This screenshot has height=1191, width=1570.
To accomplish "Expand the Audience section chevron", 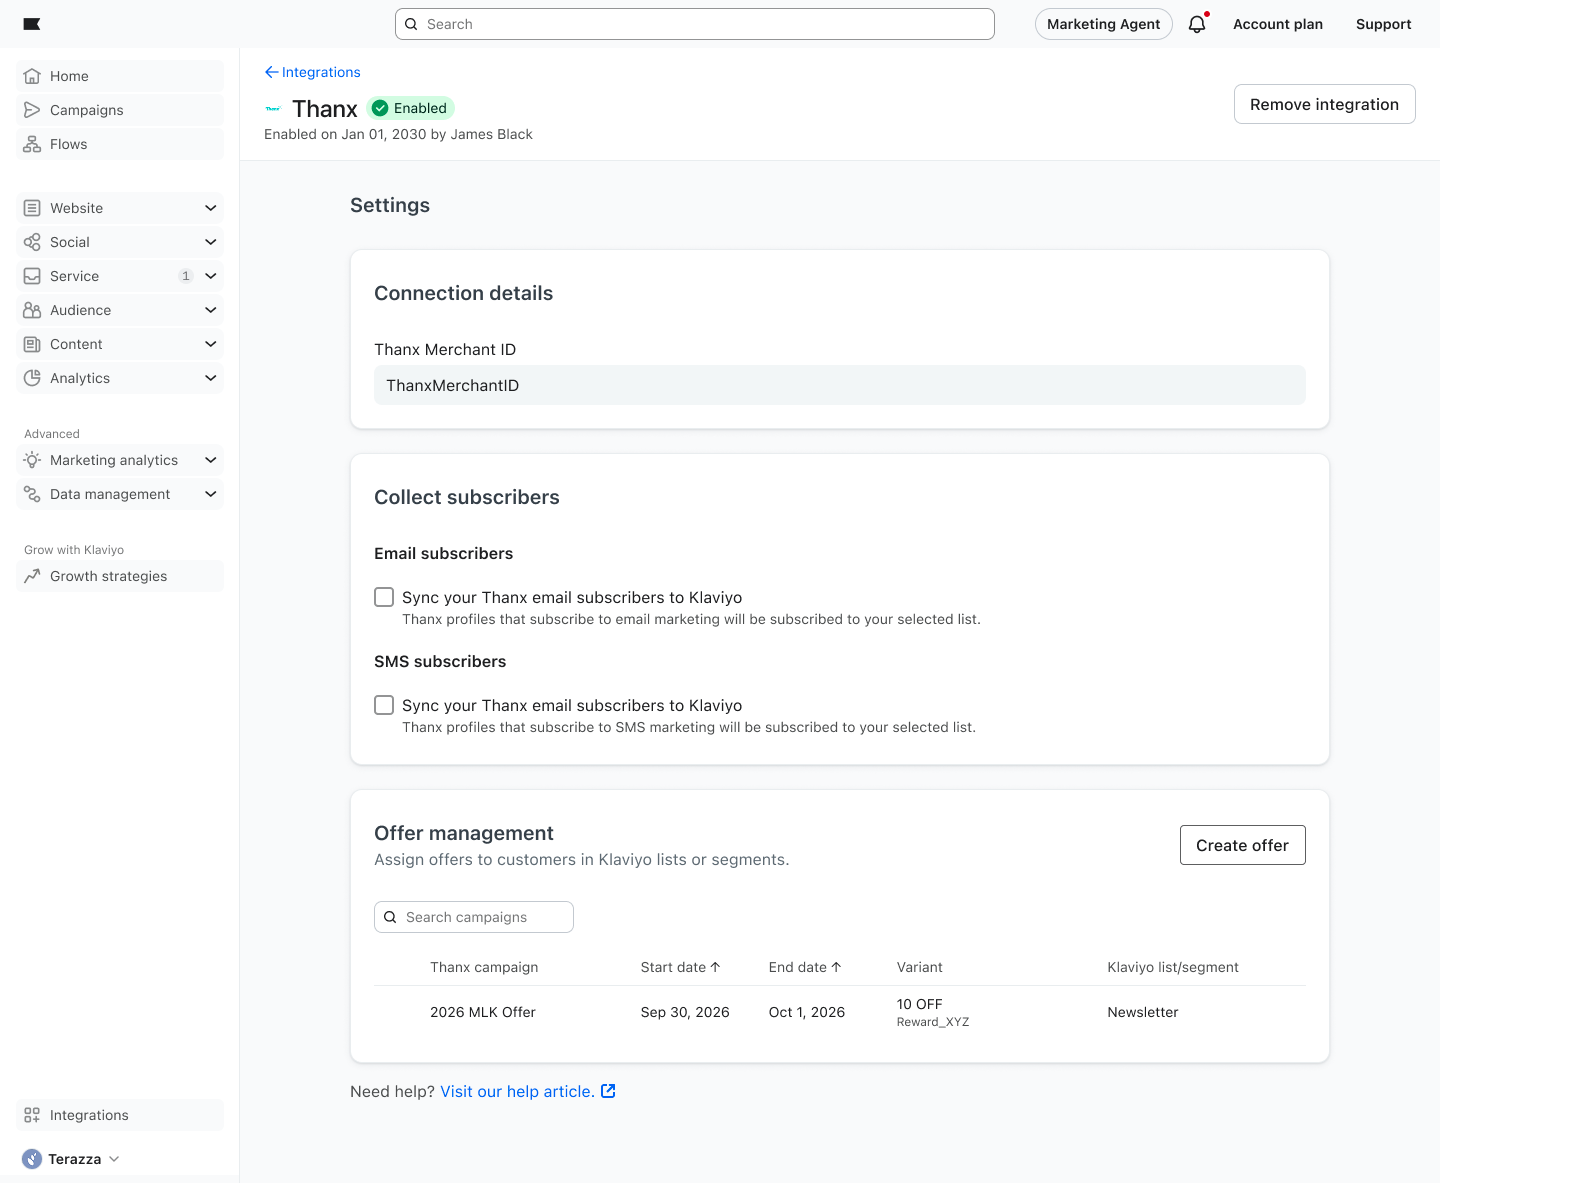I will (210, 310).
